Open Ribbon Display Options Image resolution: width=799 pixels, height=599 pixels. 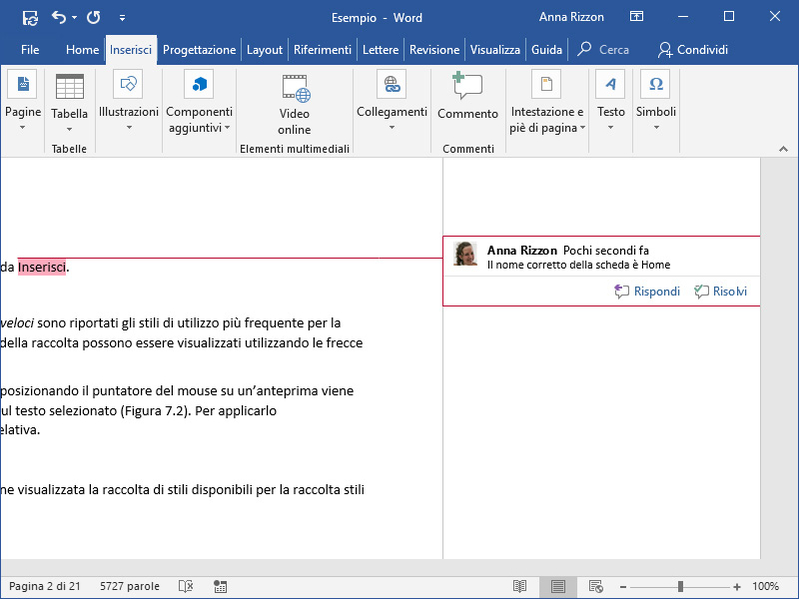pos(636,17)
